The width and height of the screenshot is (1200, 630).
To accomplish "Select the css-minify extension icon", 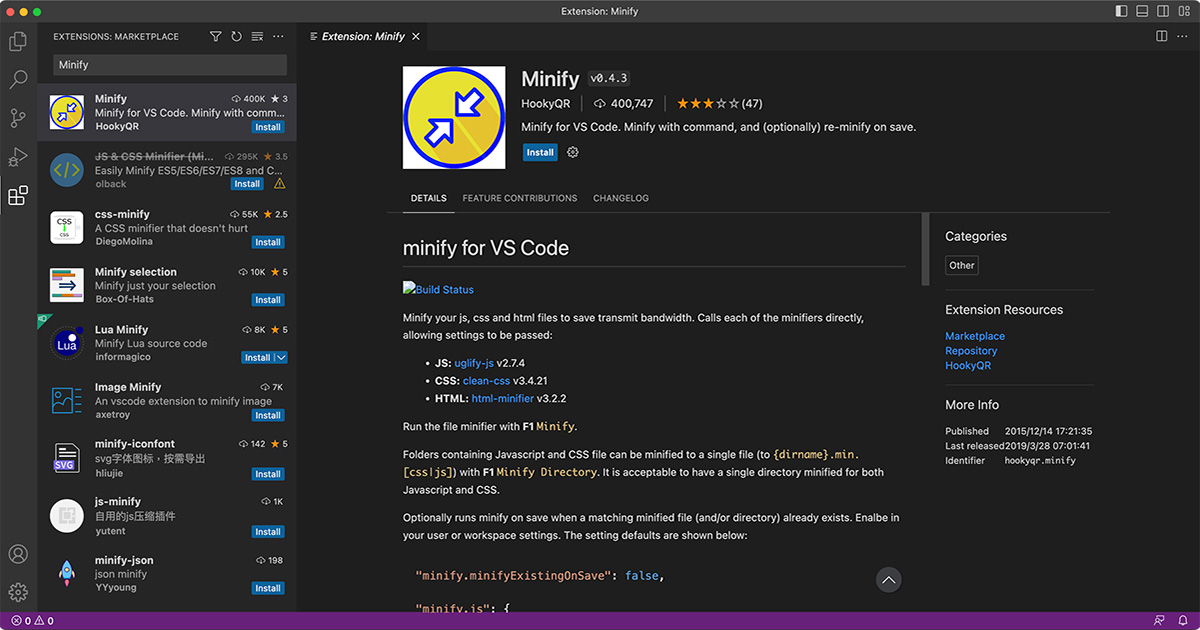I will pos(67,227).
